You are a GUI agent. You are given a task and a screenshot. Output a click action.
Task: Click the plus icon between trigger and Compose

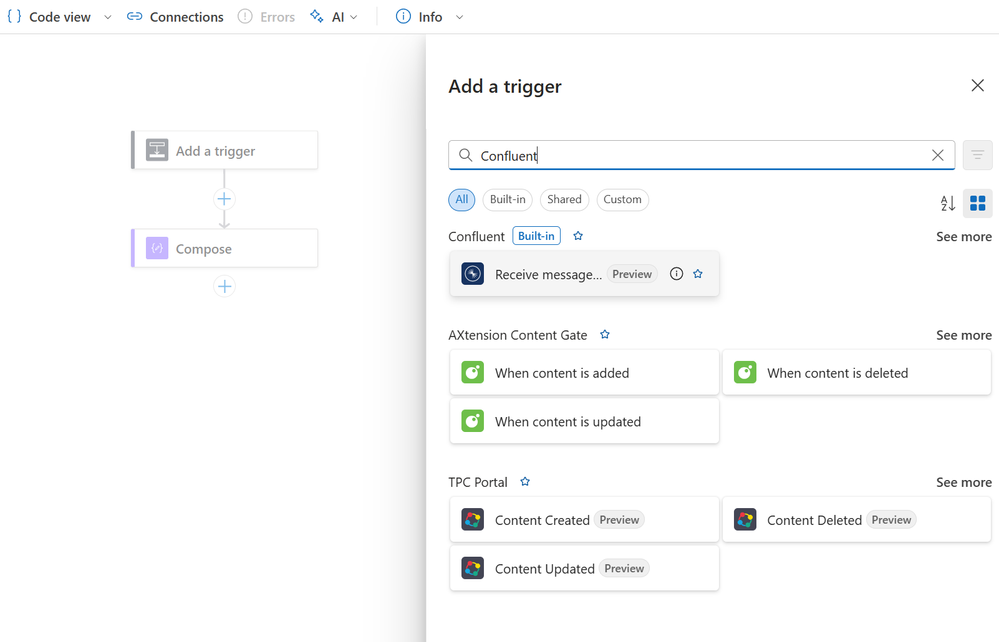(x=225, y=199)
